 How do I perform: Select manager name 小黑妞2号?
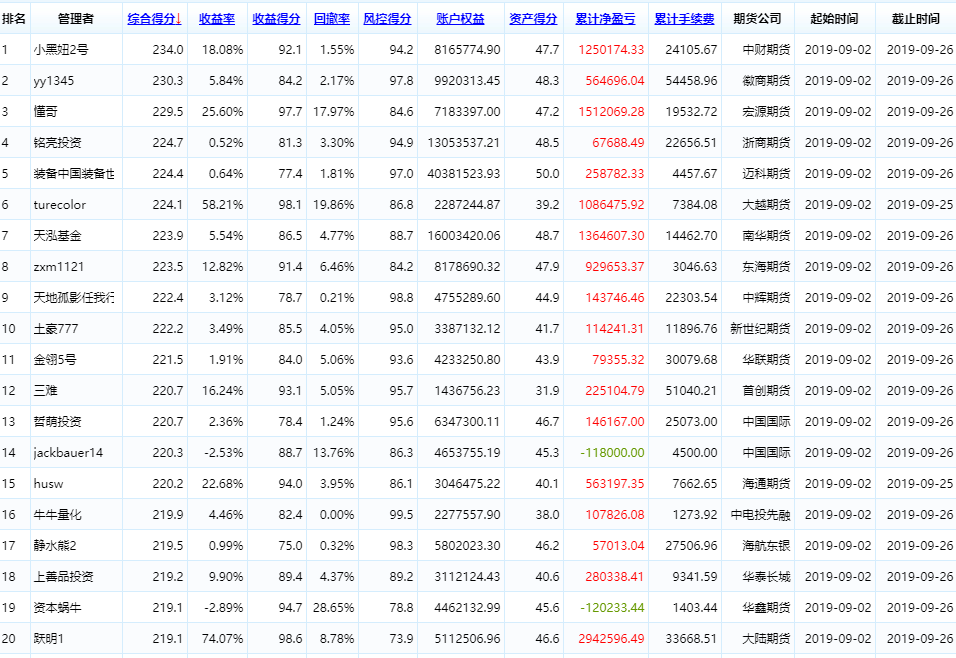pos(61,50)
